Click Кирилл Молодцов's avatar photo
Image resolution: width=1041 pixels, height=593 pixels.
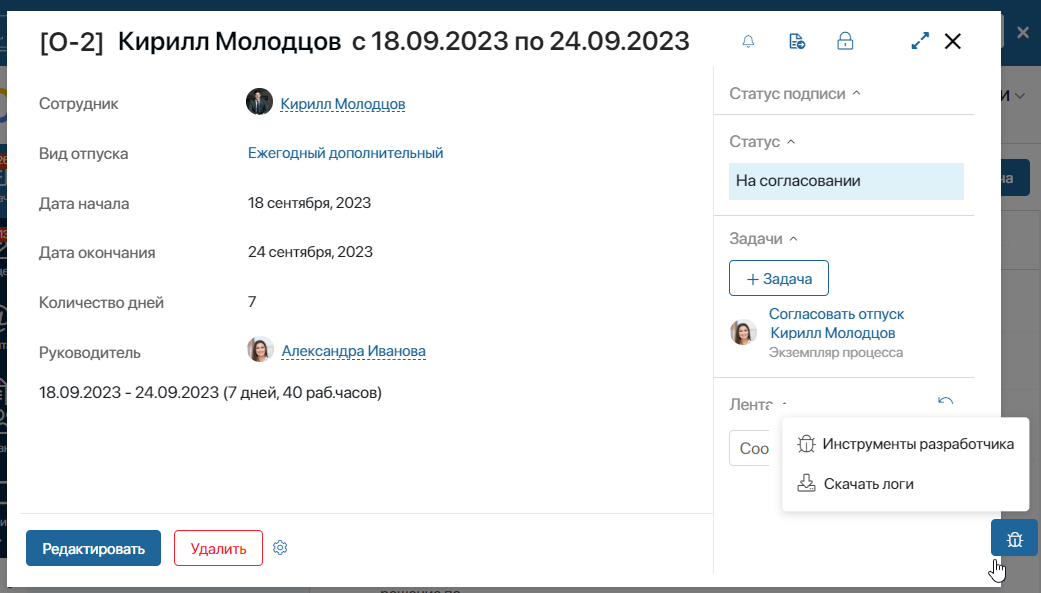pyautogui.click(x=260, y=102)
